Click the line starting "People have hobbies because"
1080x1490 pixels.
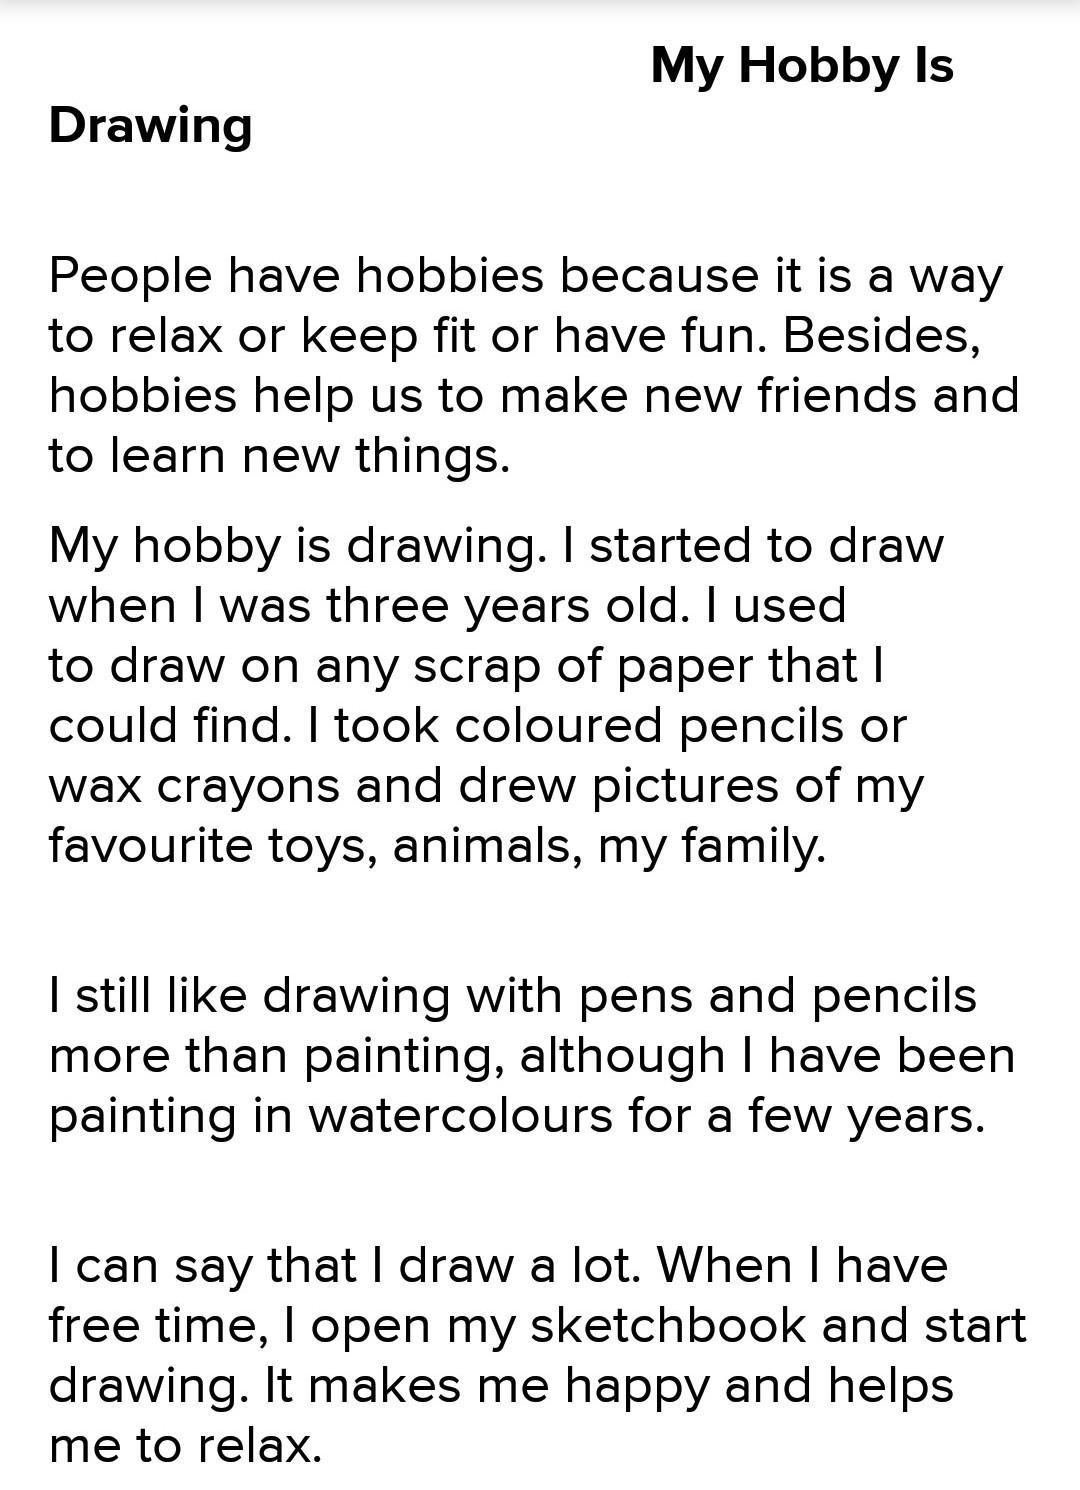click(x=525, y=277)
